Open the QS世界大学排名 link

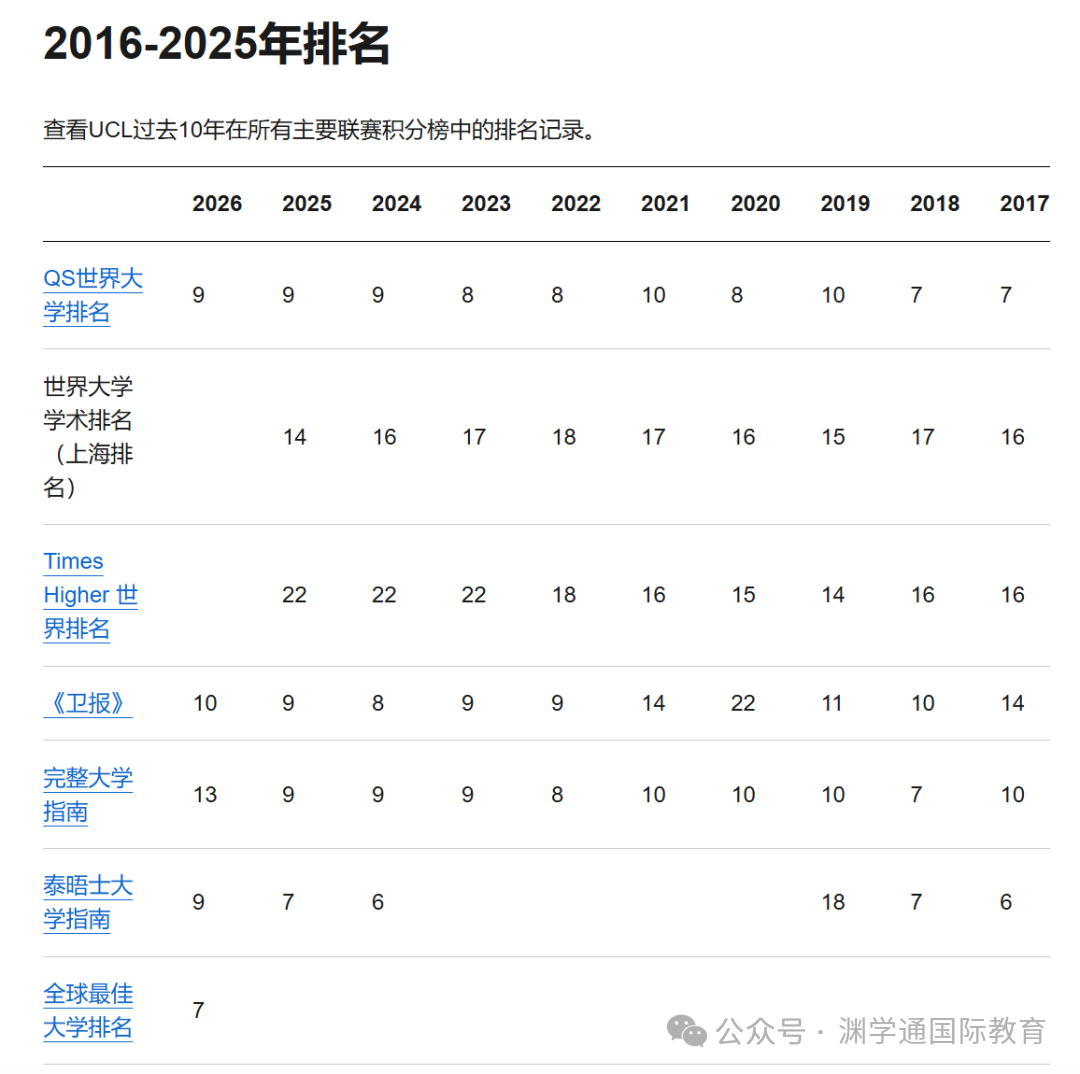[92, 295]
